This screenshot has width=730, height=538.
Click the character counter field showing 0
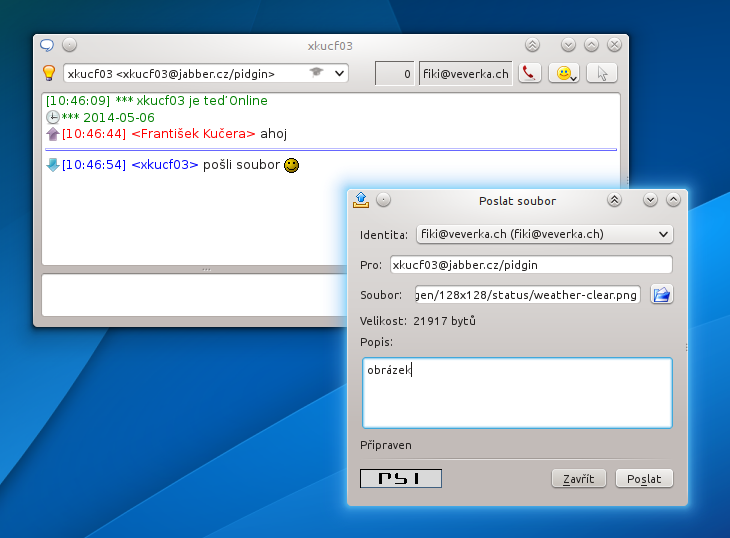click(x=394, y=74)
